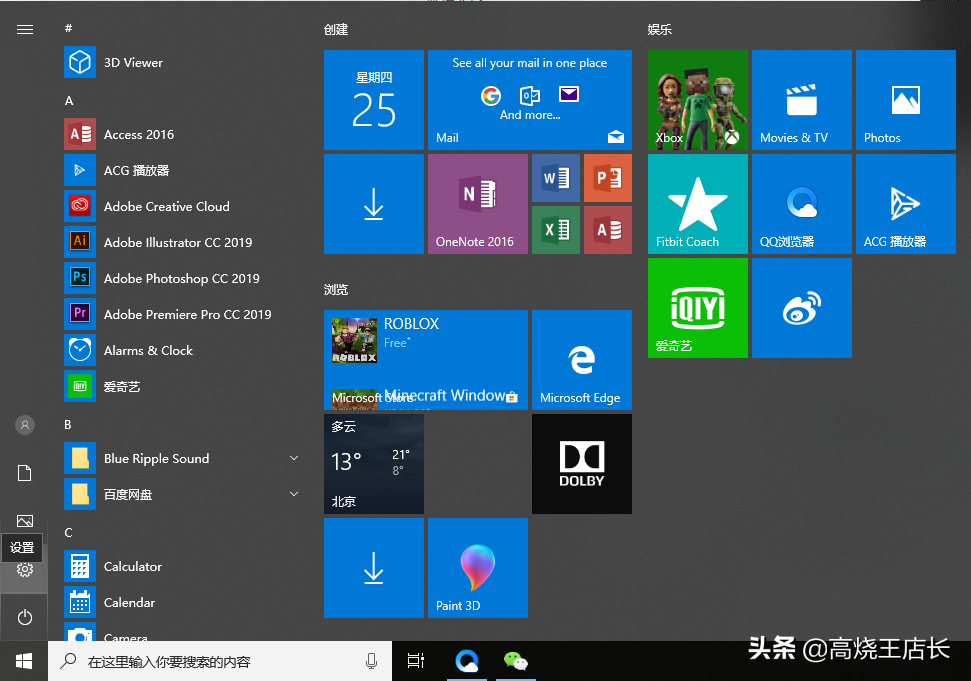Launch Adobe Premiere Pro CC 2019
The image size is (971, 681).
pos(180,314)
